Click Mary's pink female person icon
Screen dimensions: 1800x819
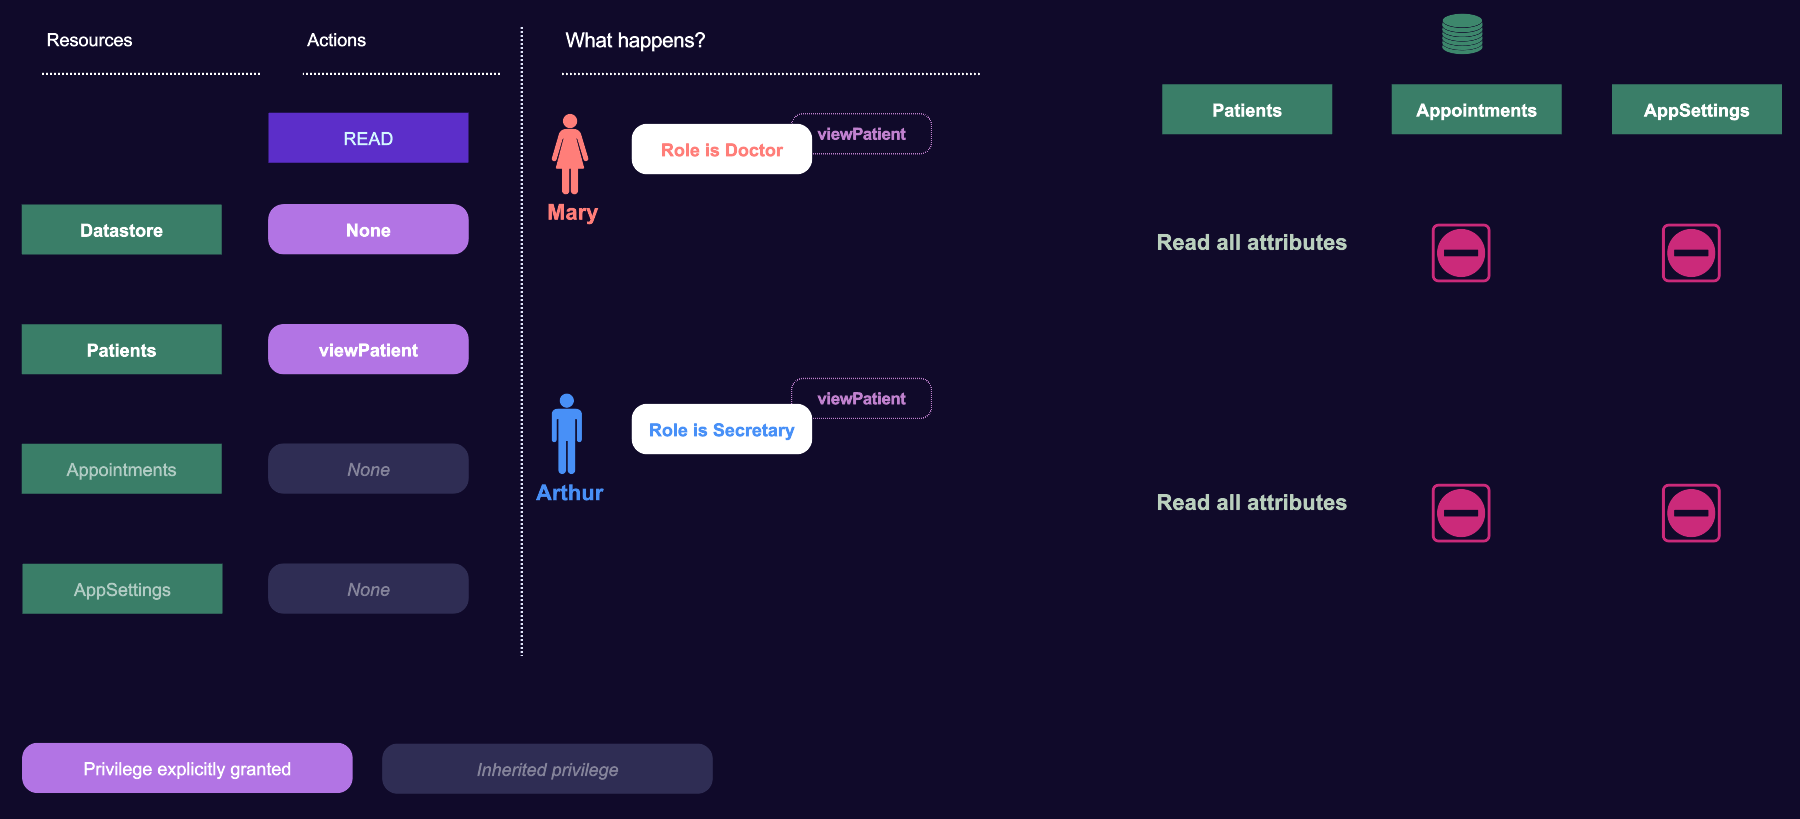coord(570,154)
